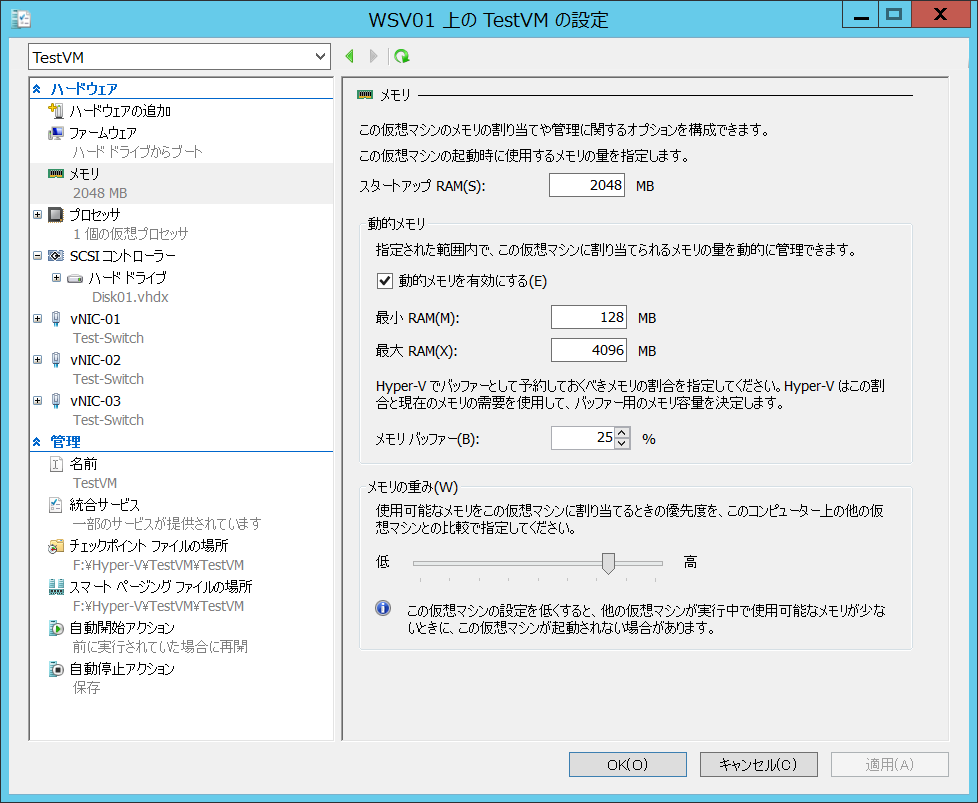Select Integration Services (統合サービス) item
Viewport: 978px width, 803px height.
tap(104, 505)
